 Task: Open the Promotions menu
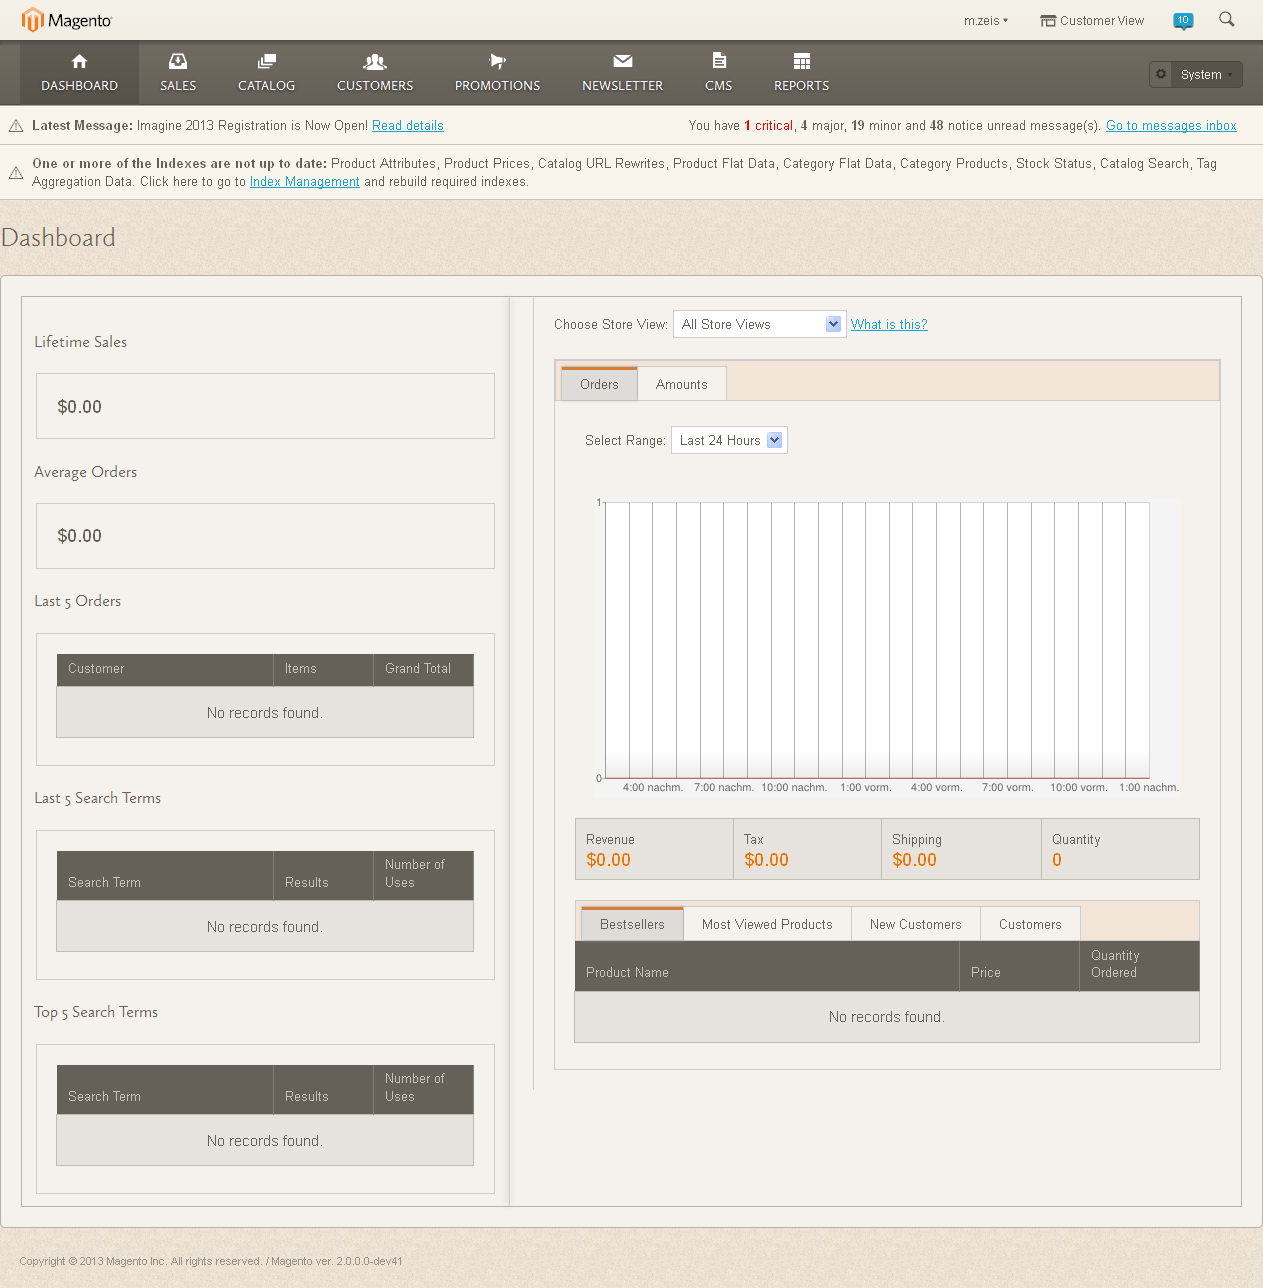click(497, 73)
